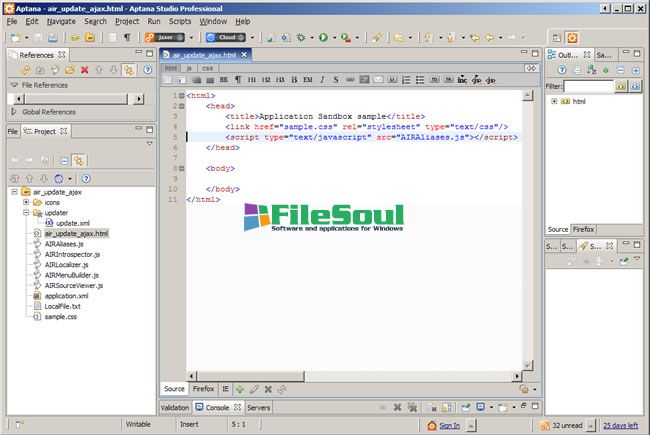
Task: Click the EM emphasis formatting icon
Action: pos(308,79)
